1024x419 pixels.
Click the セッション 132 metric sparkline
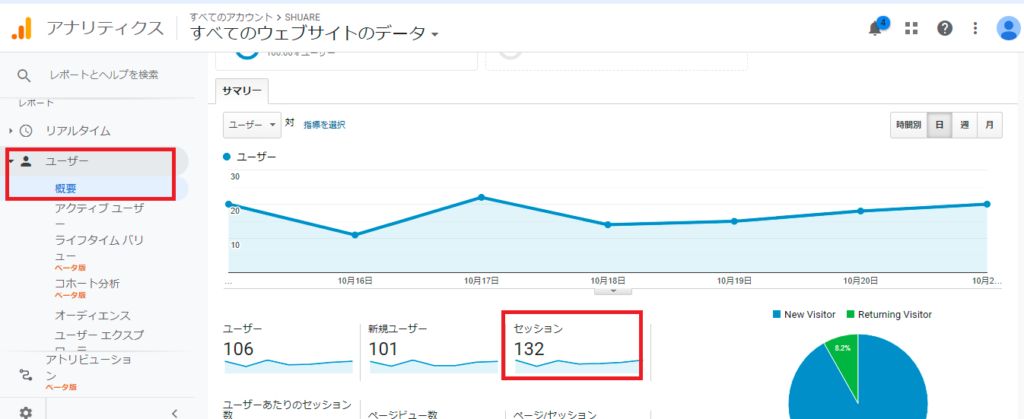click(577, 365)
